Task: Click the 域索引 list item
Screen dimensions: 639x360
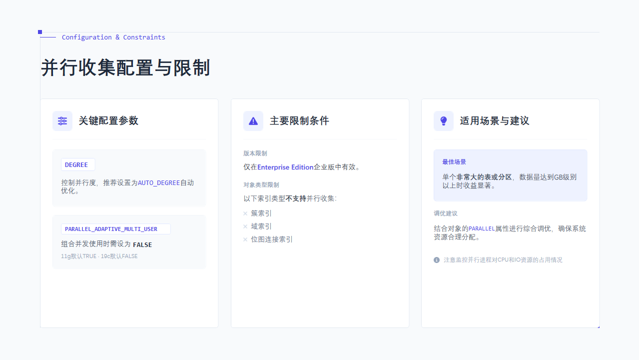Action: (x=261, y=226)
